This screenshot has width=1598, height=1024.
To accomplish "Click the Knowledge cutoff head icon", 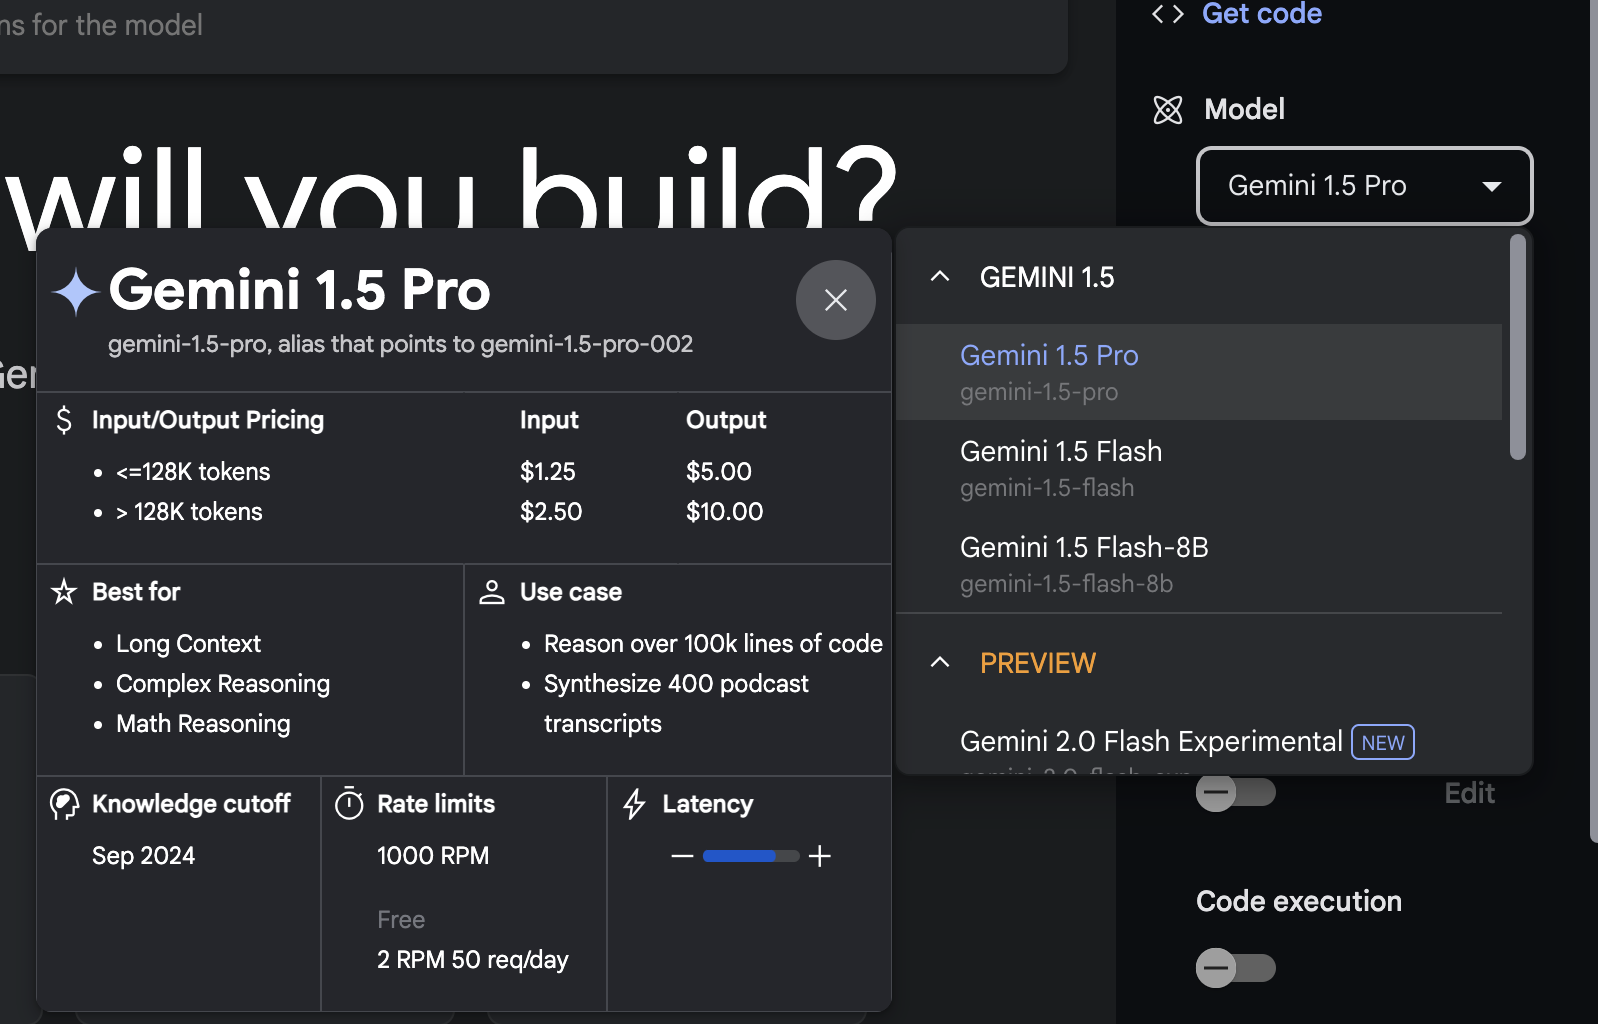I will pos(64,804).
